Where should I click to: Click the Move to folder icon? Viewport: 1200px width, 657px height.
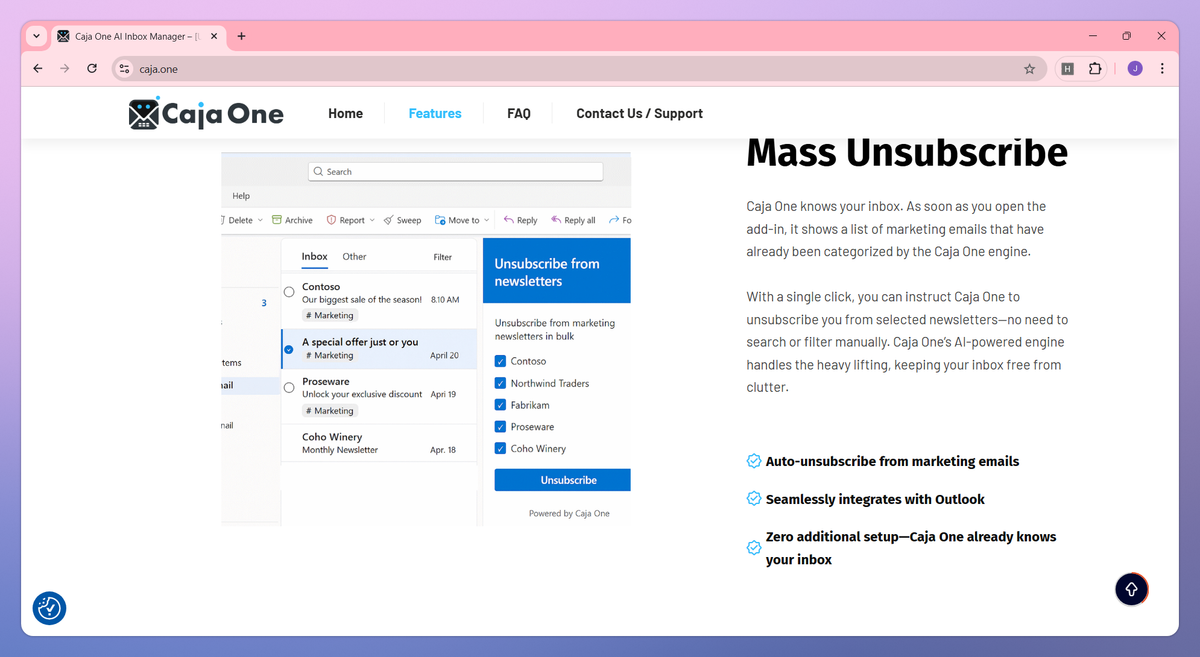440,220
